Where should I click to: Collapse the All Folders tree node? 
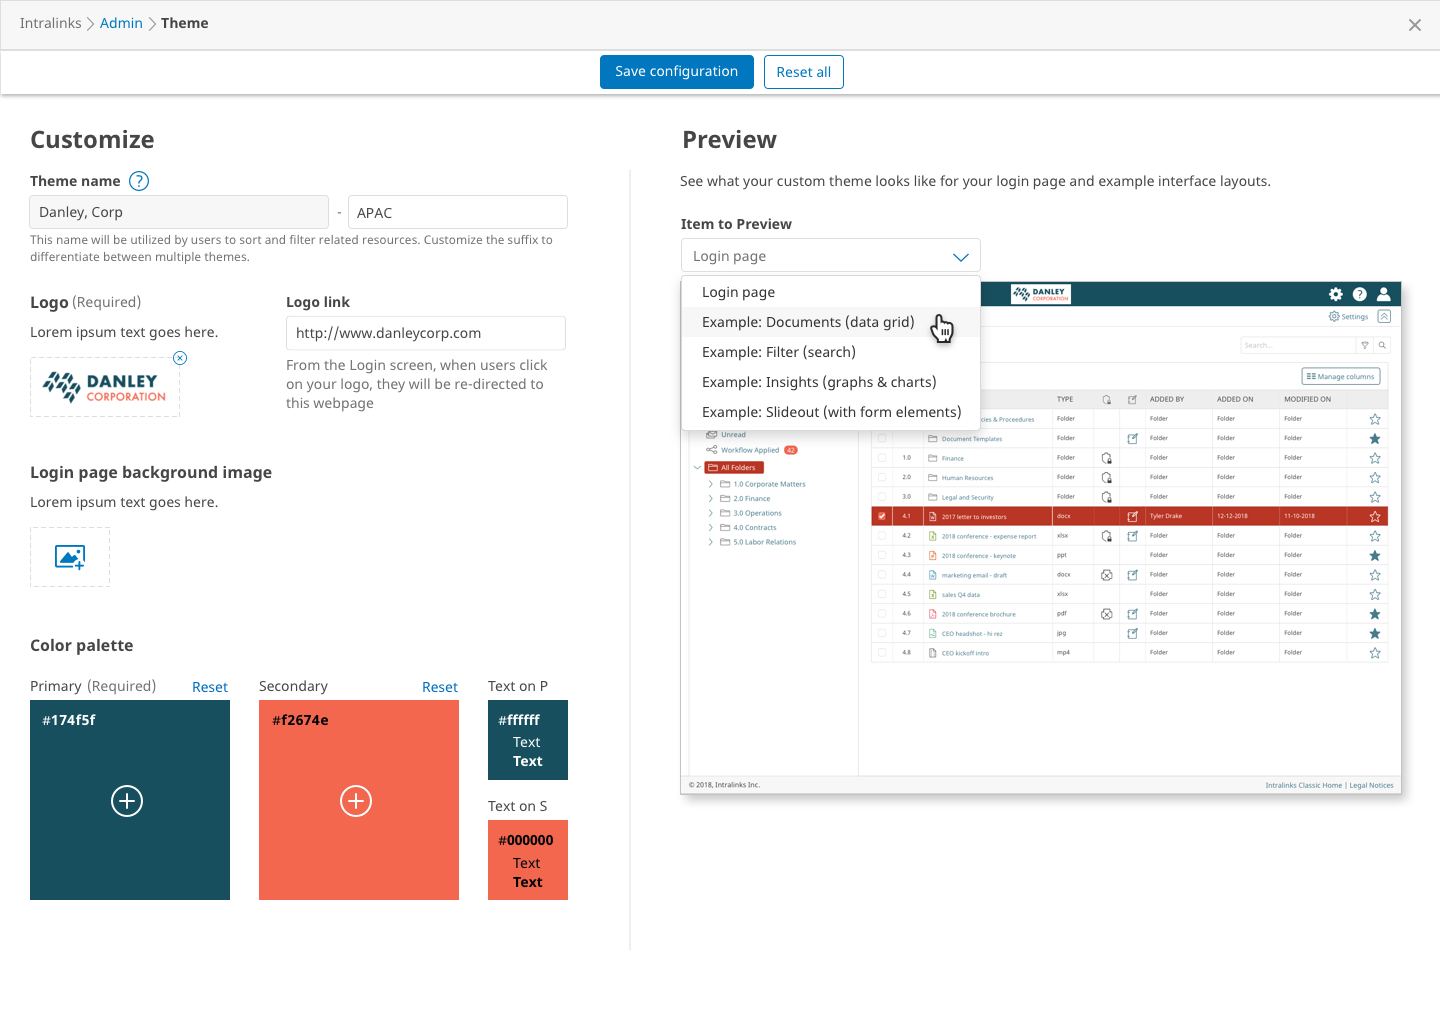[x=698, y=468]
